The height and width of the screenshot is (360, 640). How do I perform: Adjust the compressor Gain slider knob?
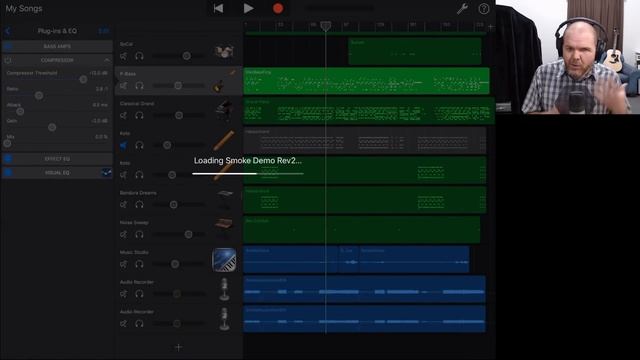52,127
